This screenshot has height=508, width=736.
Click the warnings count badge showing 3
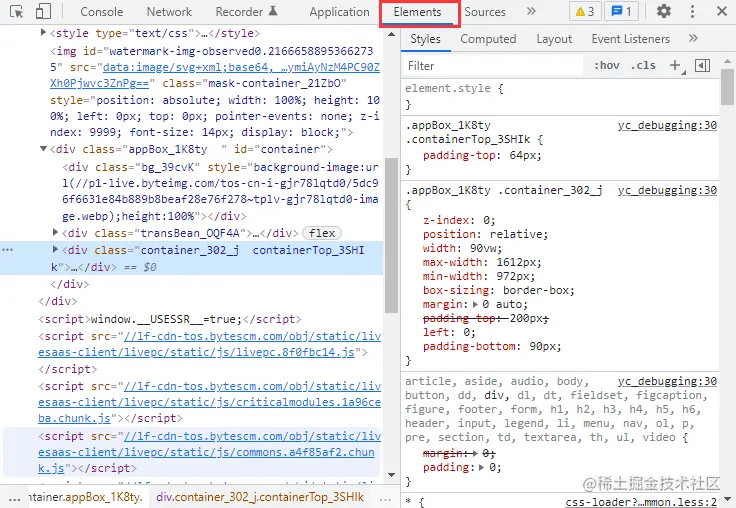[585, 11]
